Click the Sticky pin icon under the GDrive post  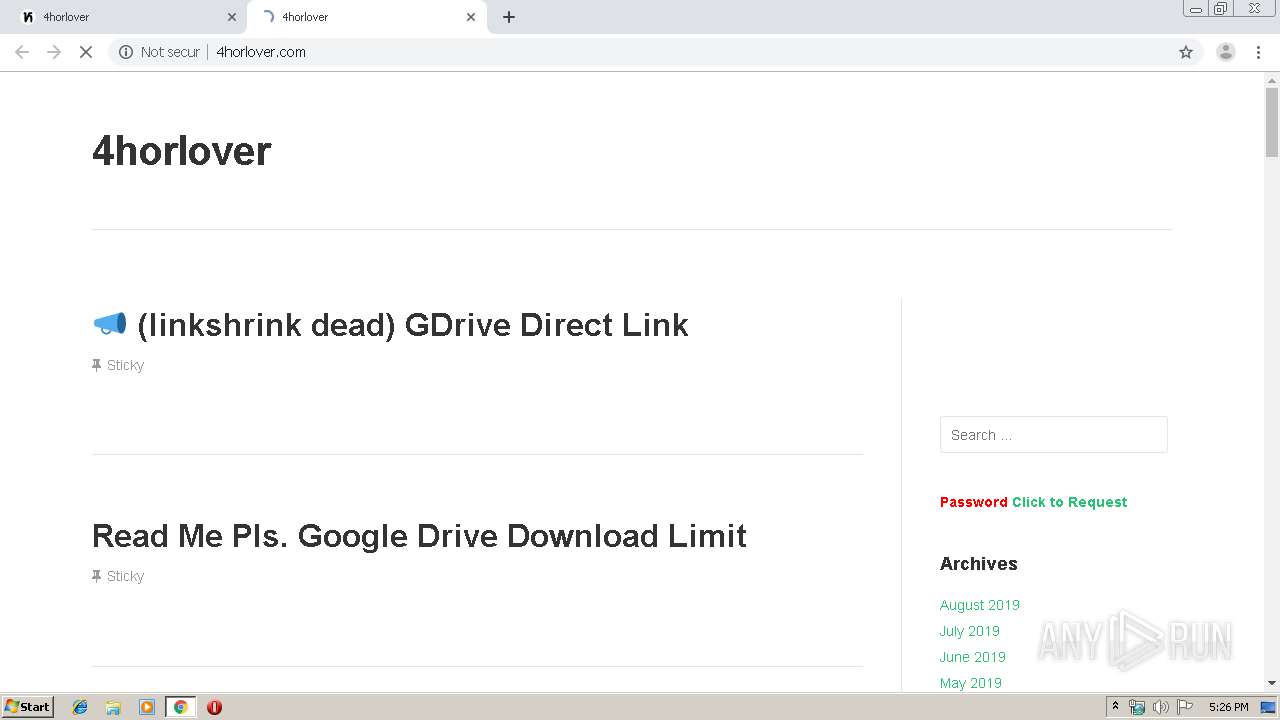point(97,365)
